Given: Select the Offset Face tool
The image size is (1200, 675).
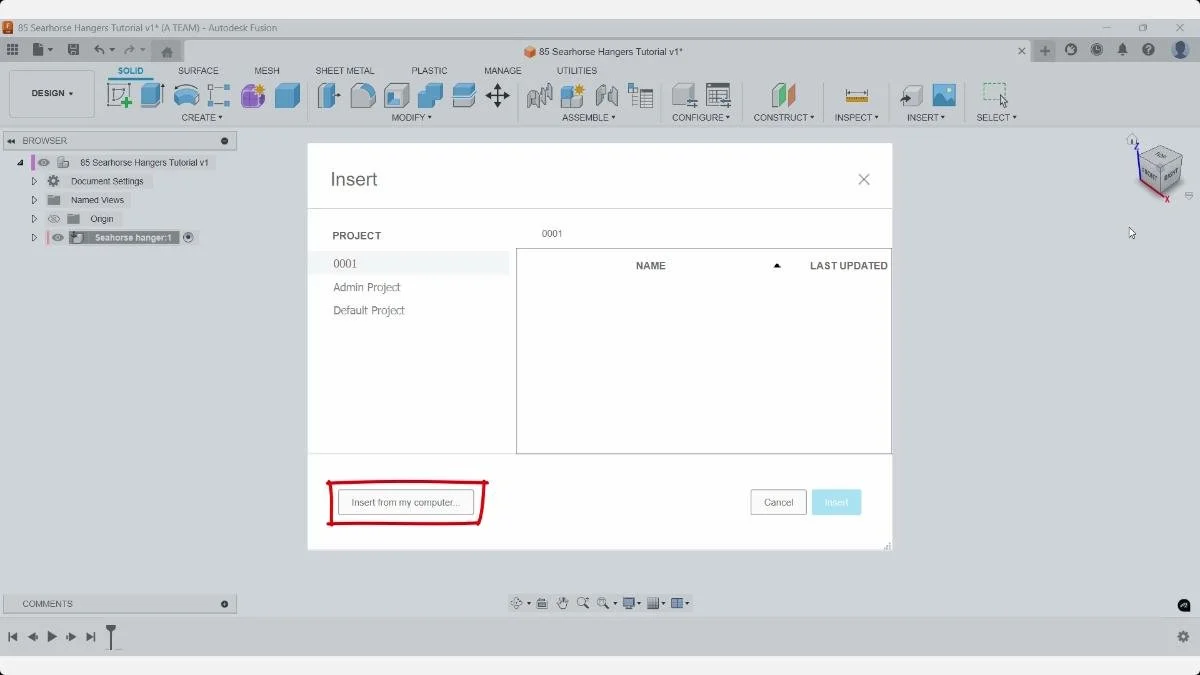Looking at the screenshot, I should pos(464,95).
